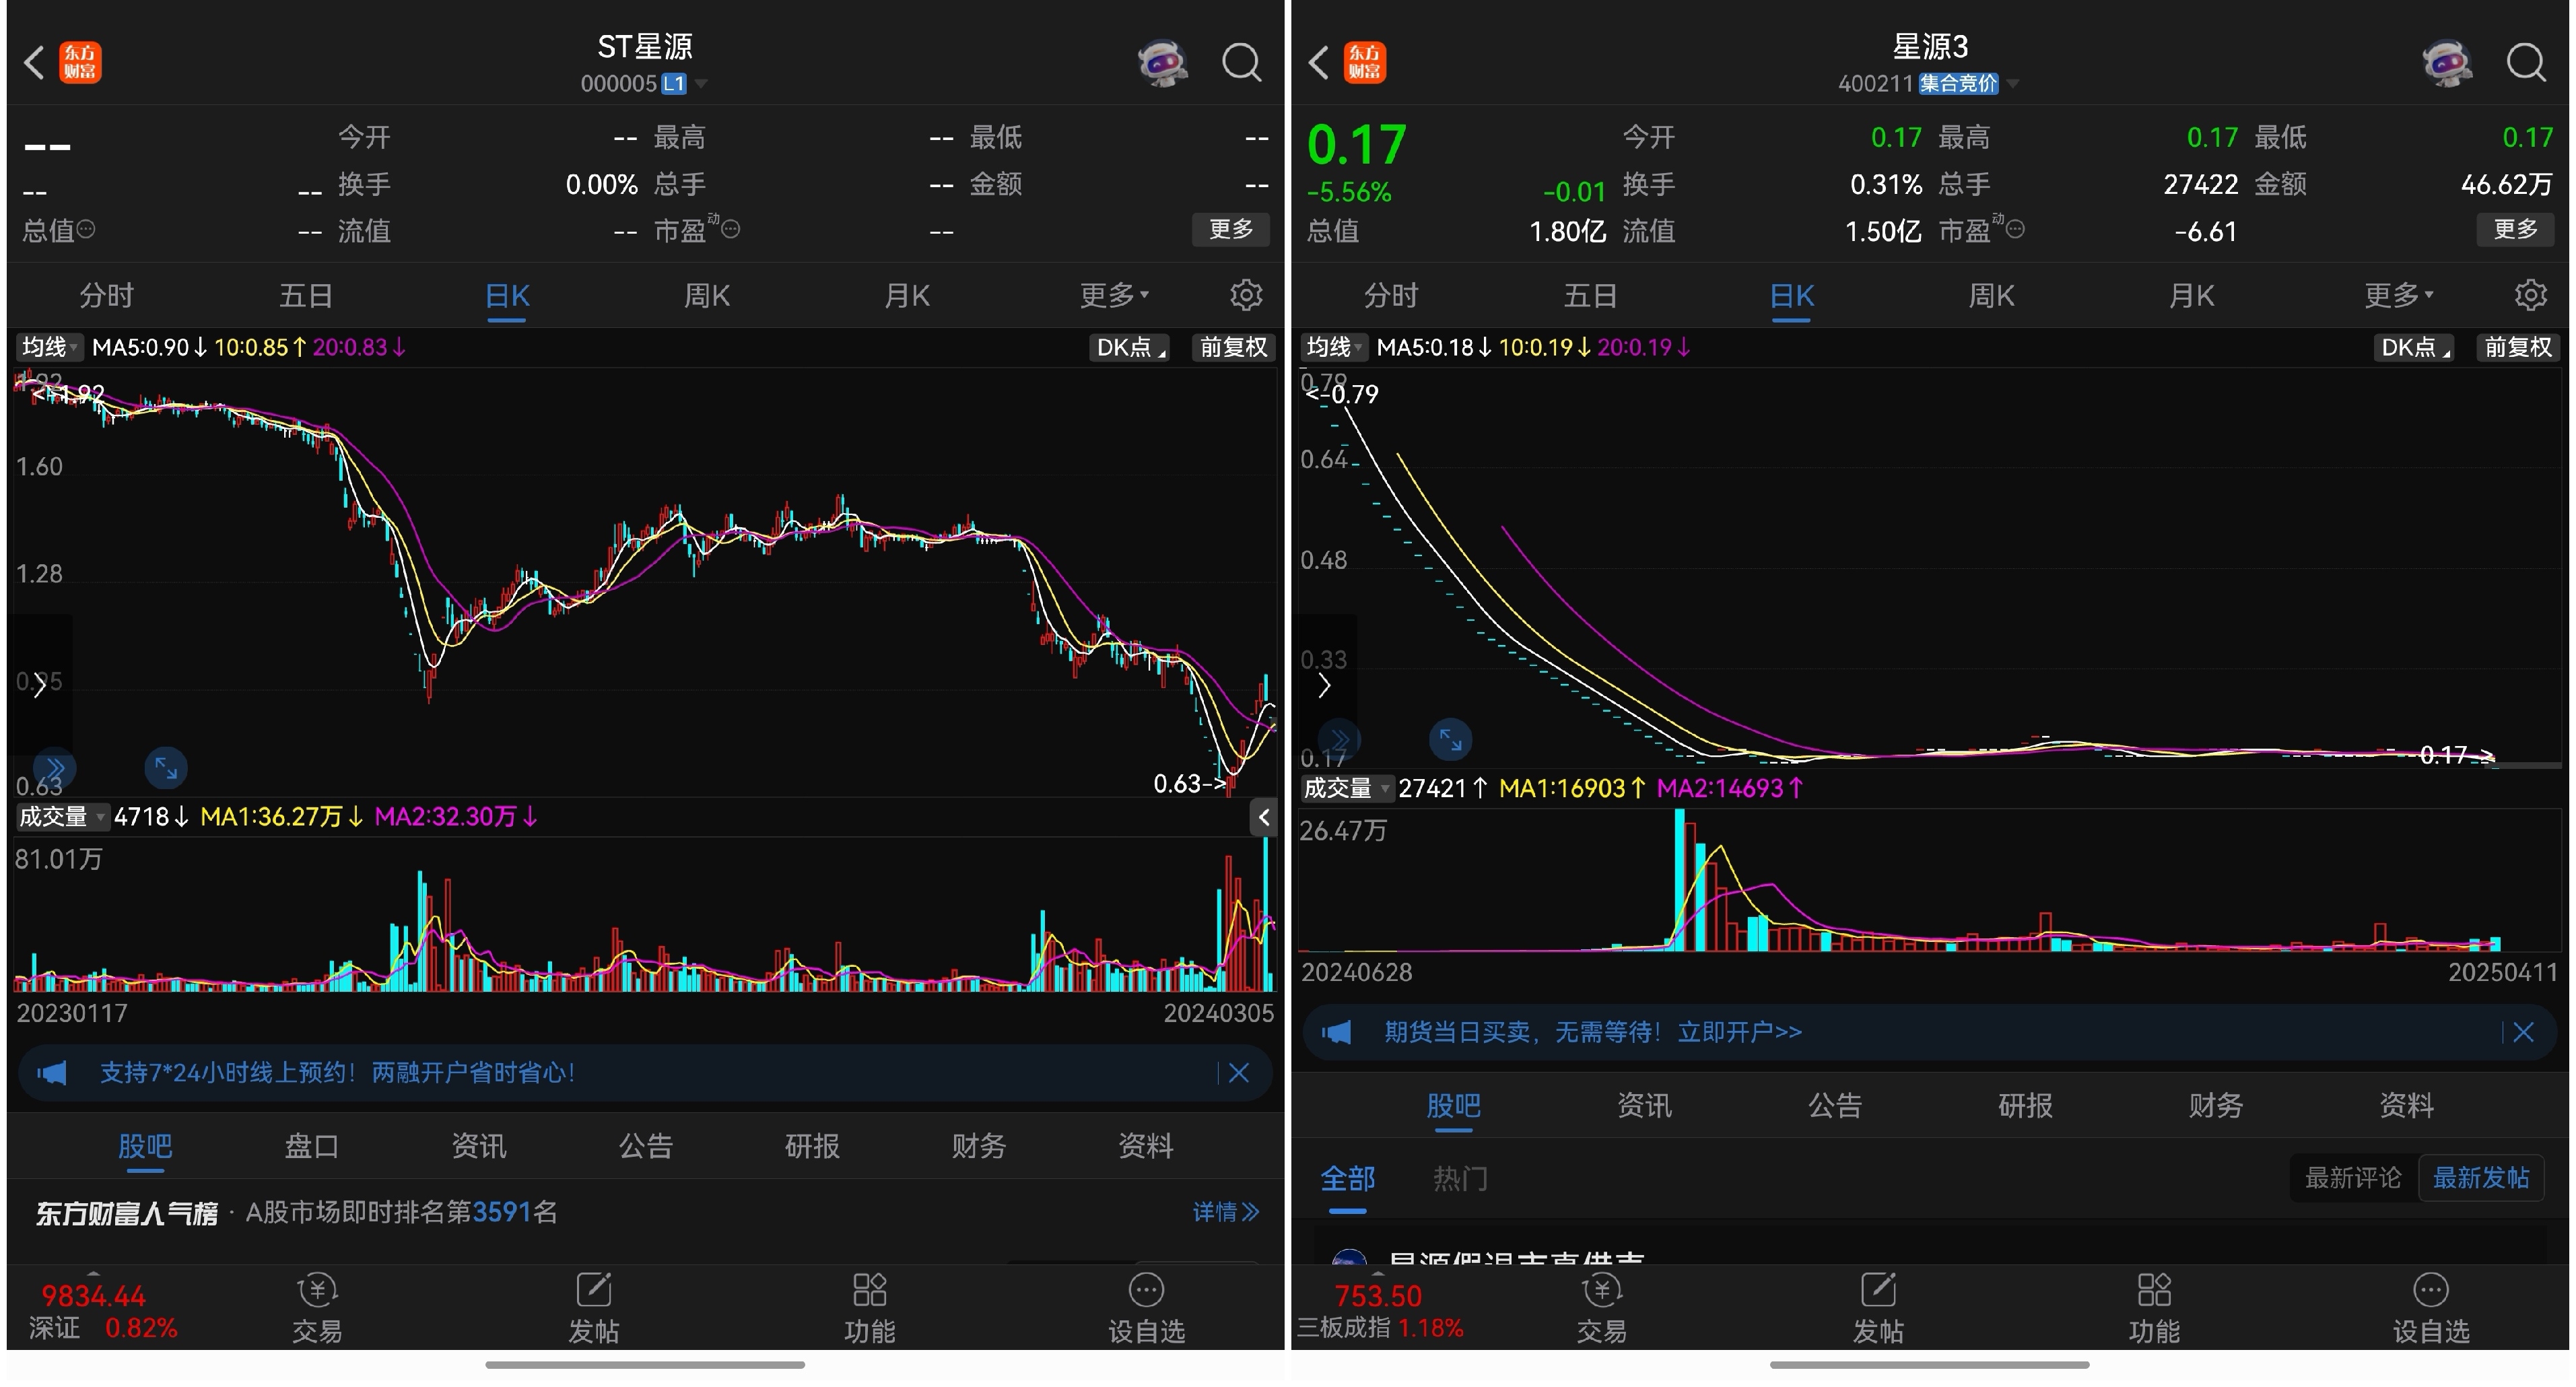
Task: Tap 发帖 post icon in left bottom bar
Action: pyautogui.click(x=593, y=1307)
